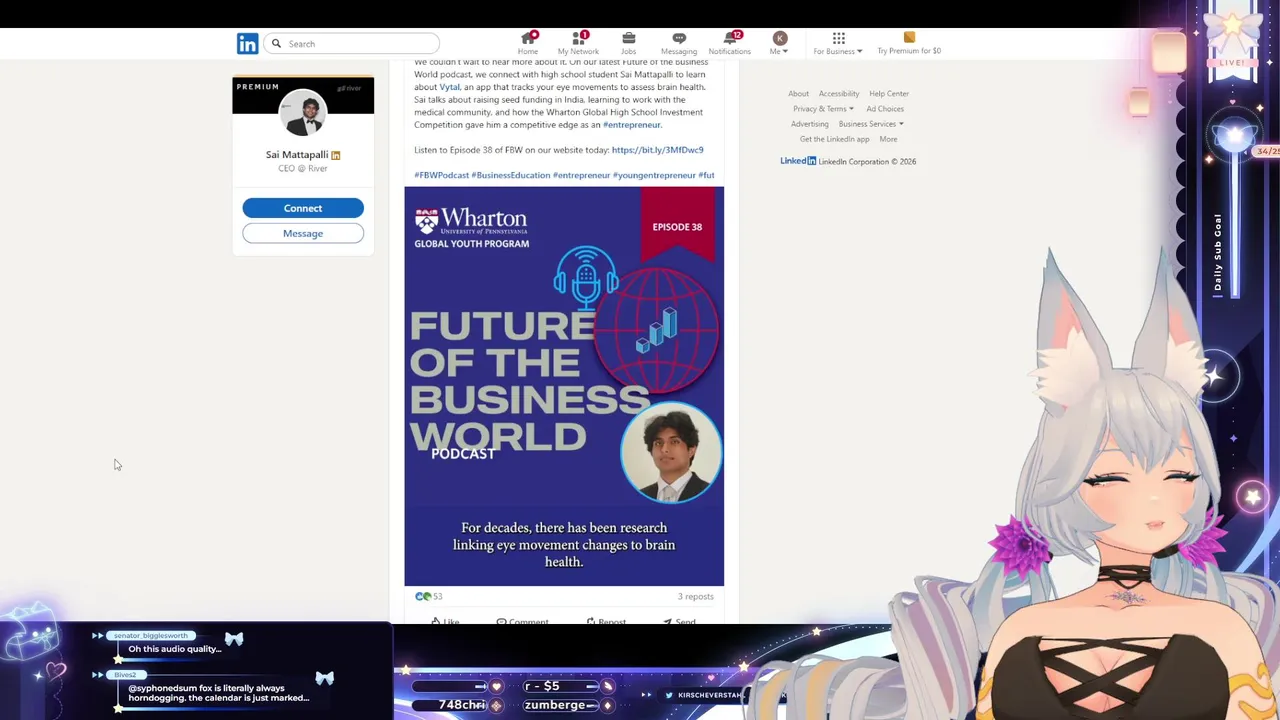
Task: Open the Wharton podcast episode image
Action: pos(564,386)
